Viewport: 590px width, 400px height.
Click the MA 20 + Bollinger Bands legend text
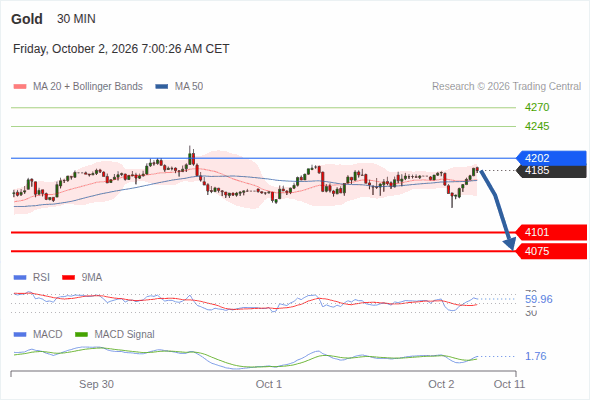(x=88, y=87)
